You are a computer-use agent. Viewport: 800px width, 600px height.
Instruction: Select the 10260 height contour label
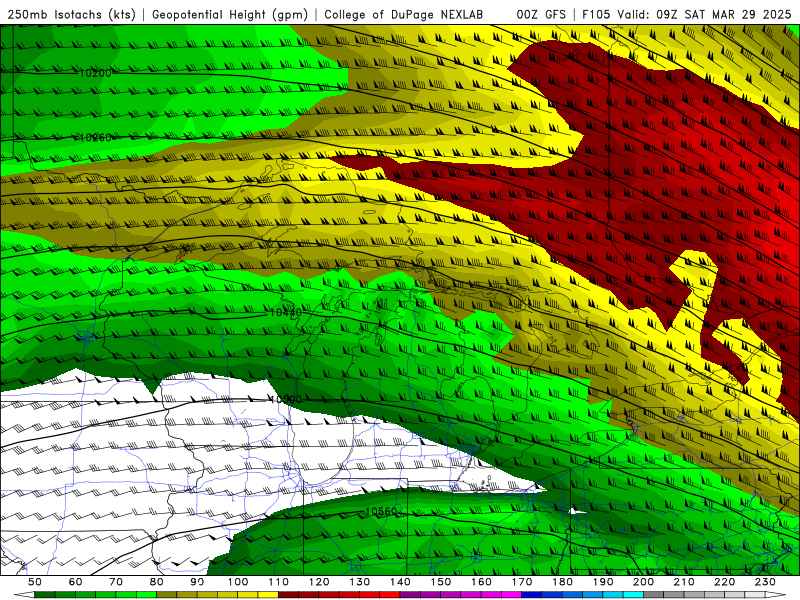(x=95, y=138)
